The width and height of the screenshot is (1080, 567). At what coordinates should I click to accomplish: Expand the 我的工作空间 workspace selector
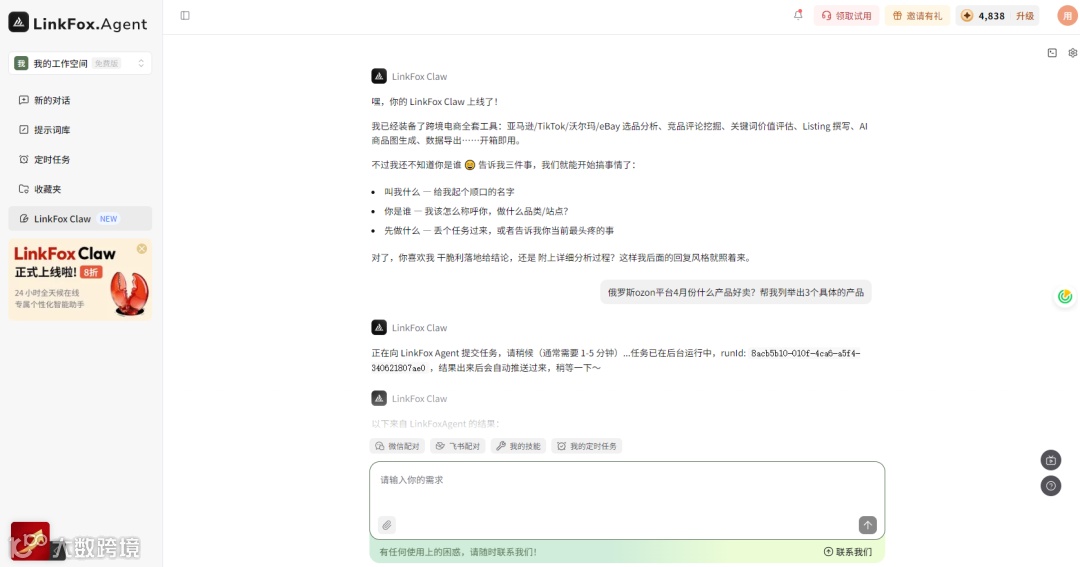[x=80, y=63]
